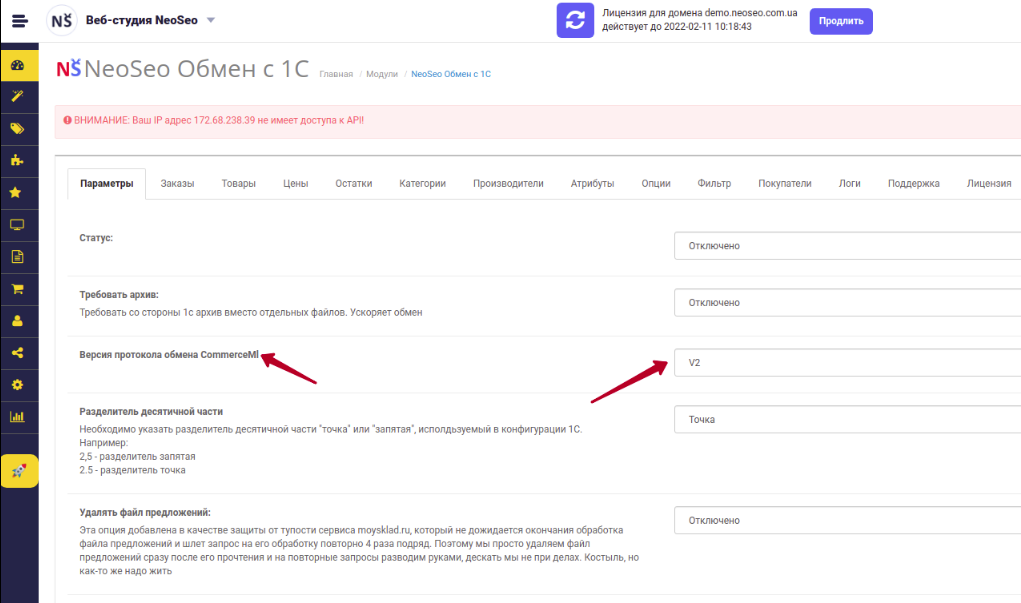Open the puzzle extensions sidebar icon
1021x603 pixels.
tap(18, 160)
